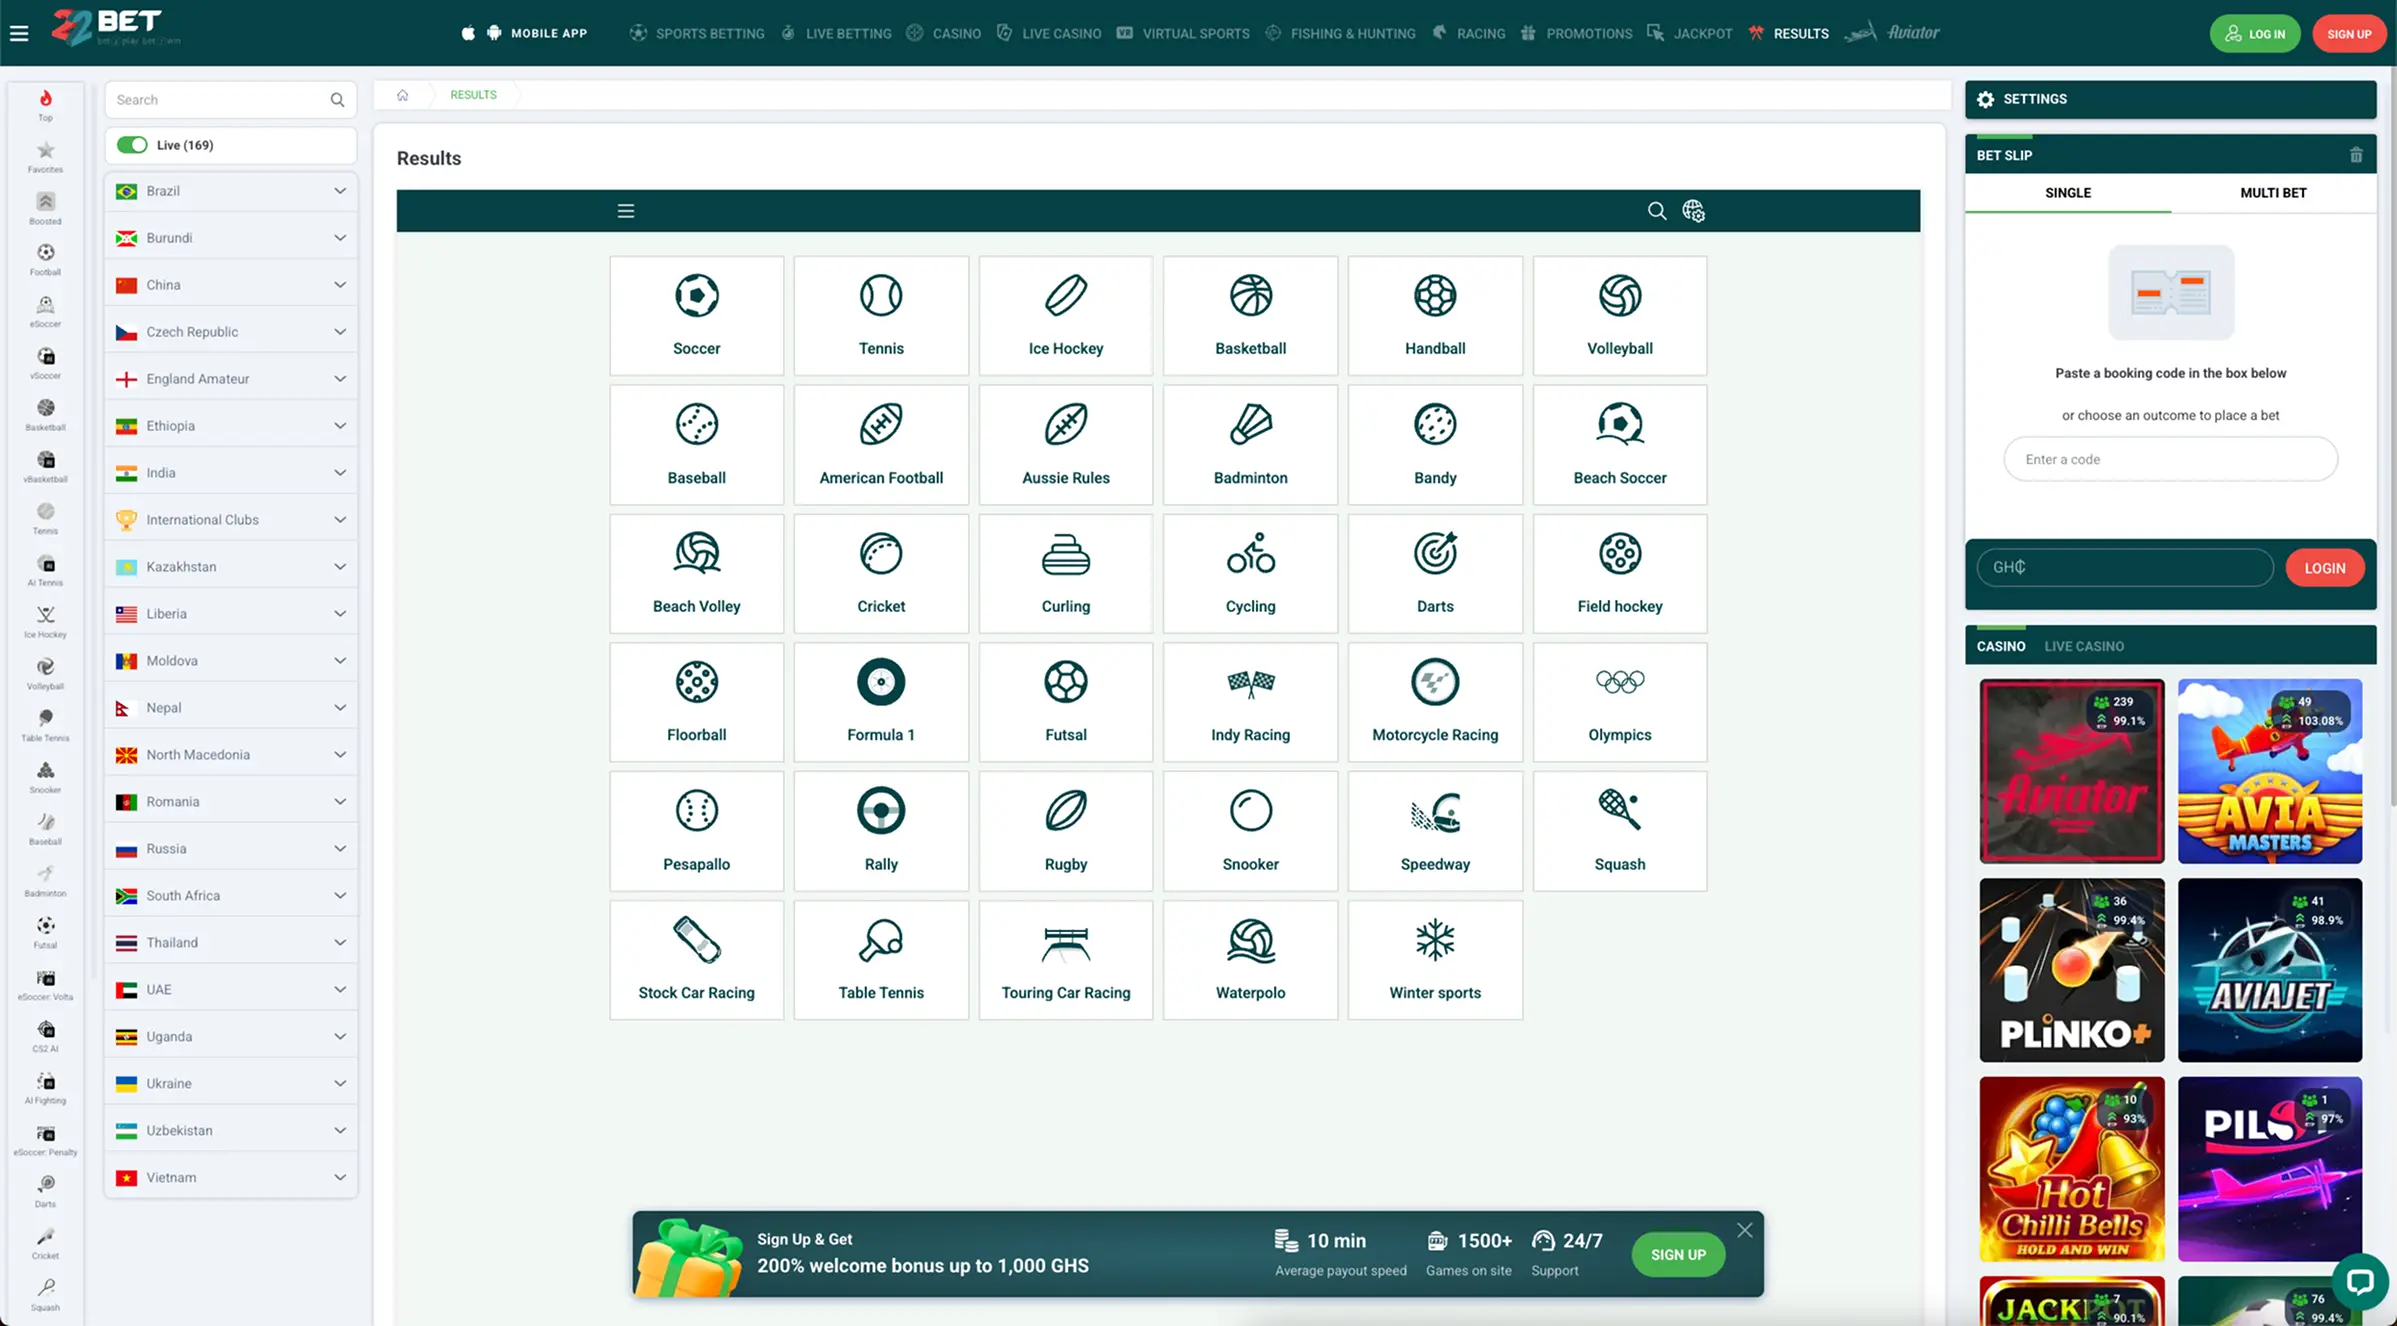Open Handball results
The image size is (2397, 1326).
[x=1435, y=315]
